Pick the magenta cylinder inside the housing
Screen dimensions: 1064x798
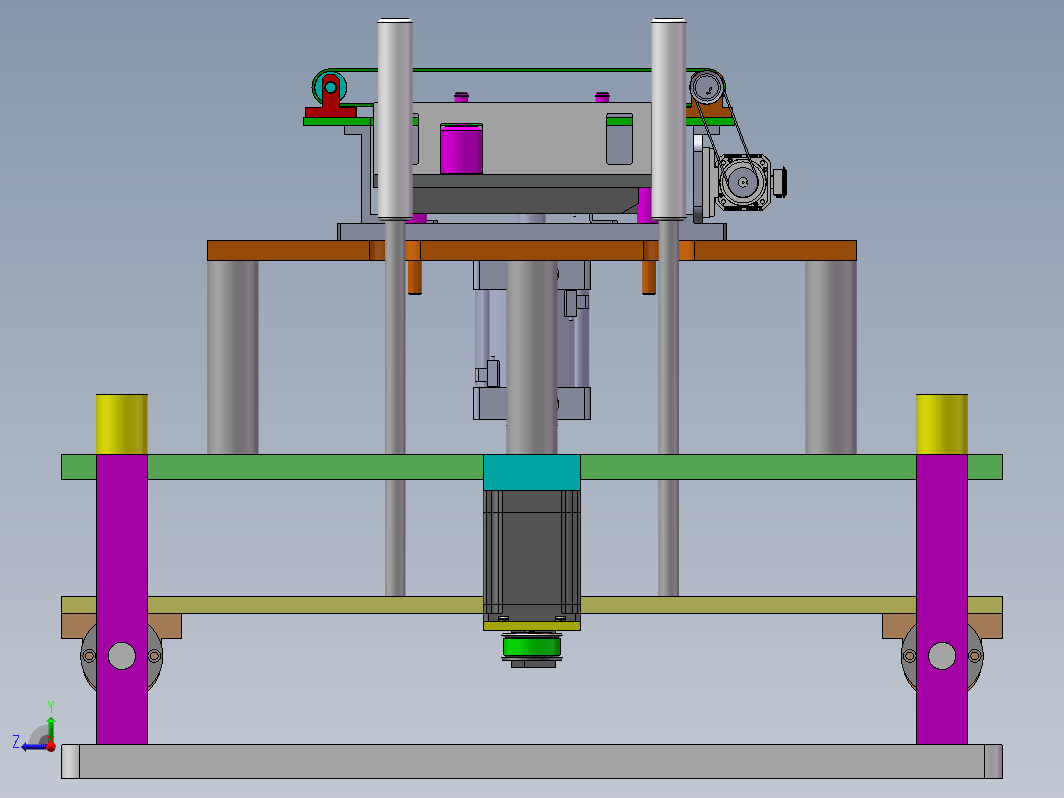(461, 149)
